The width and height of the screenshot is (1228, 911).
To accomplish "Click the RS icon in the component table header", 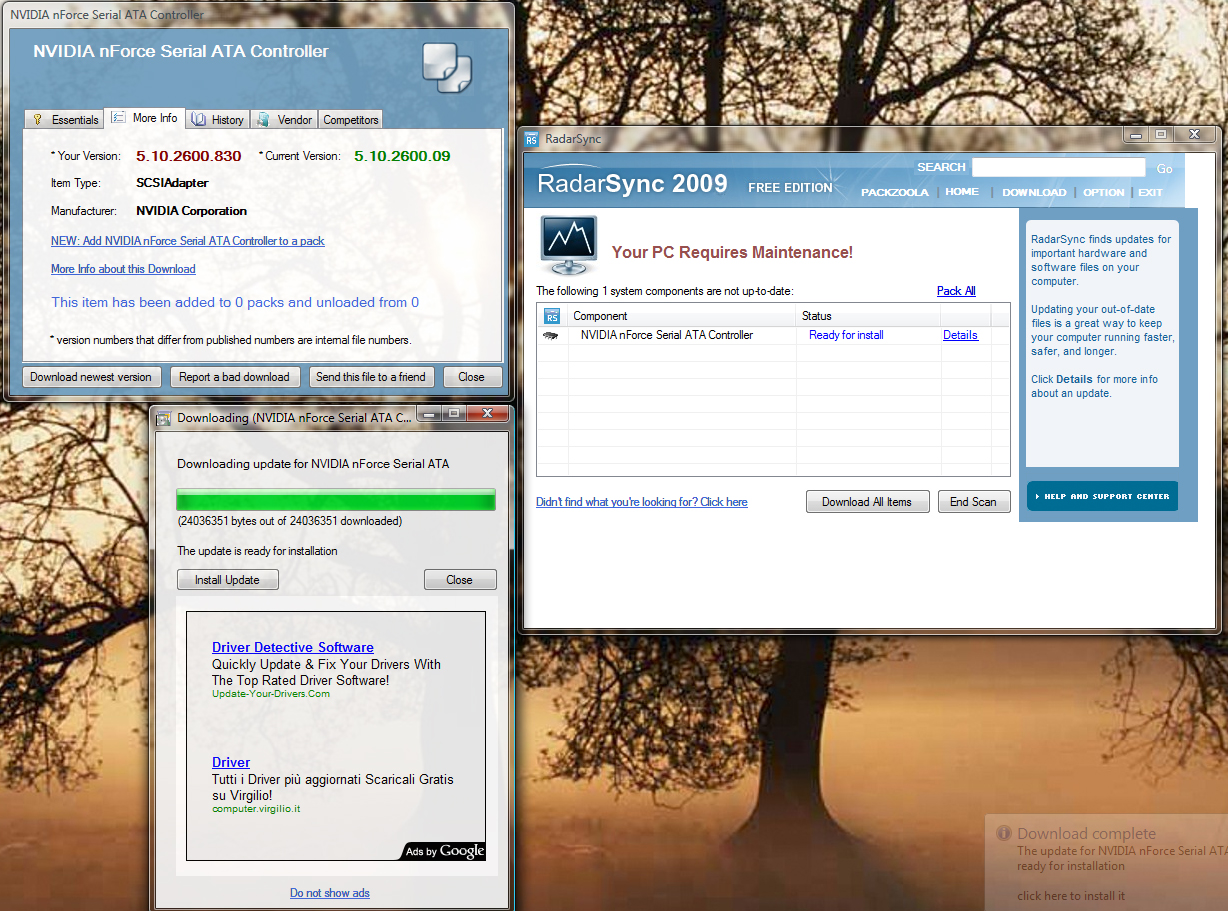I will 552,316.
